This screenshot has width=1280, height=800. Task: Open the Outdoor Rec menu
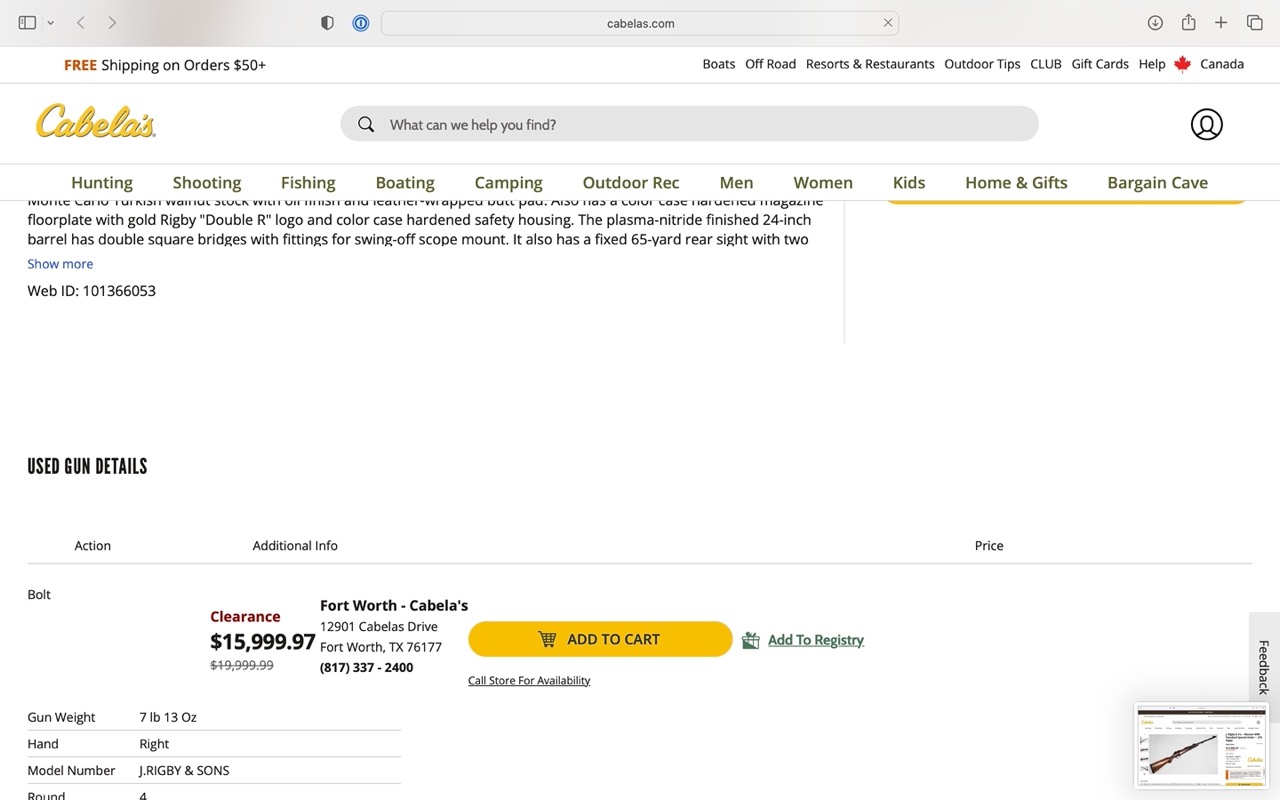coord(631,182)
